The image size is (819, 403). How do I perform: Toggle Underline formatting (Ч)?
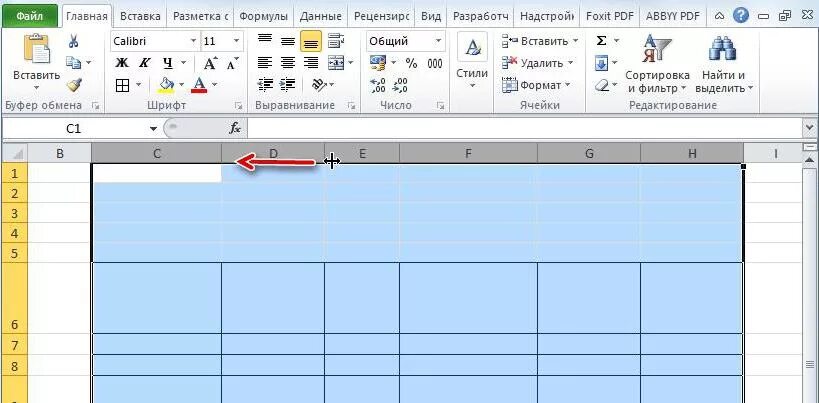(x=167, y=63)
